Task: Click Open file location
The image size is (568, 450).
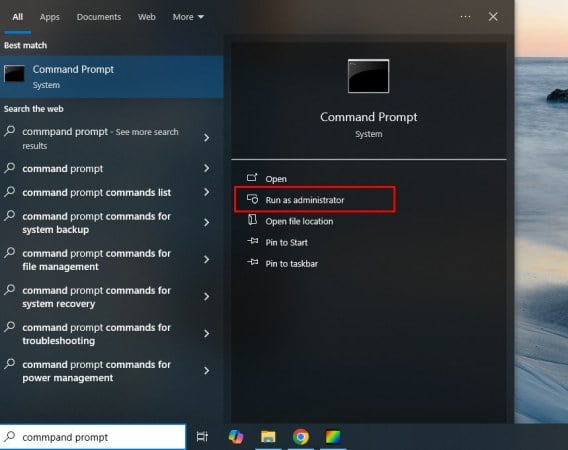Action: tap(299, 221)
